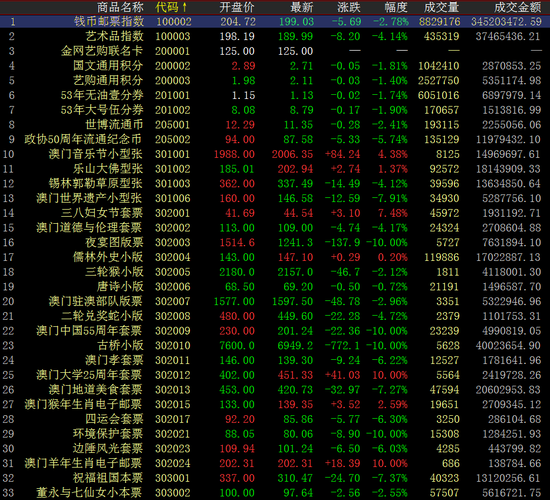Select 澳门地道美食套票 row
This screenshot has width=550, height=500.
click(x=275, y=390)
